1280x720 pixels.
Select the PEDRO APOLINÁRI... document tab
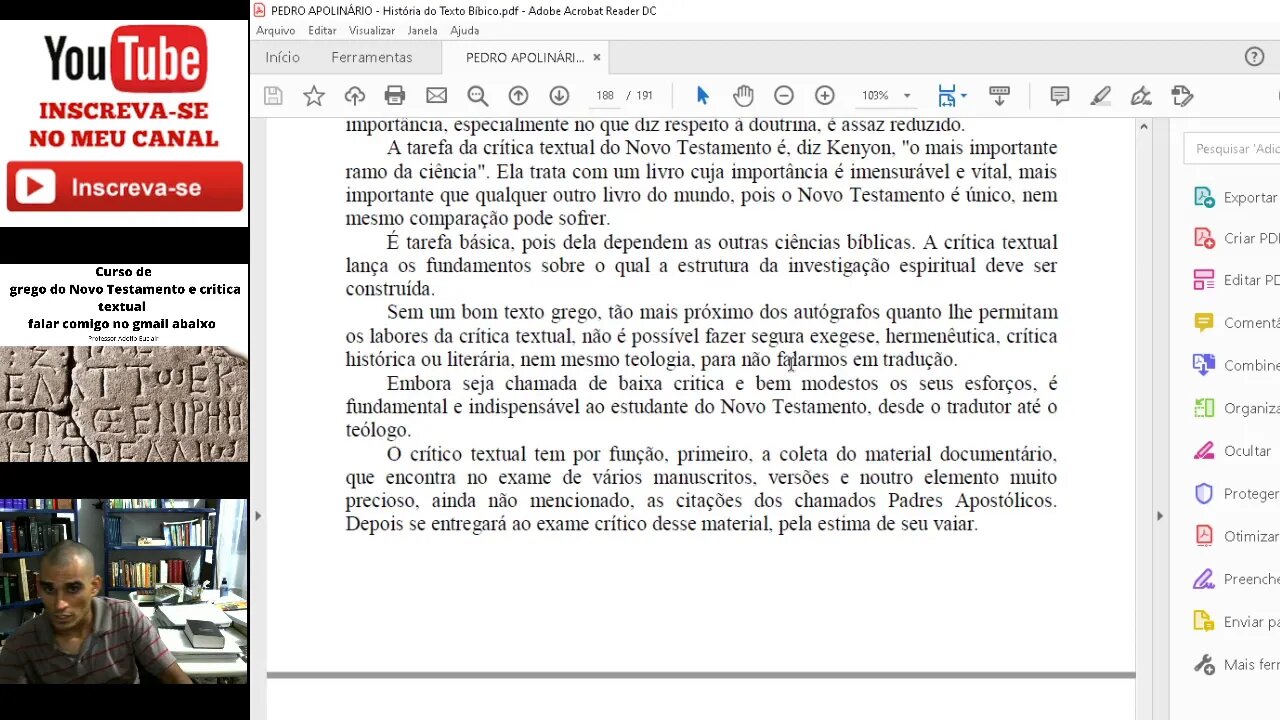525,57
